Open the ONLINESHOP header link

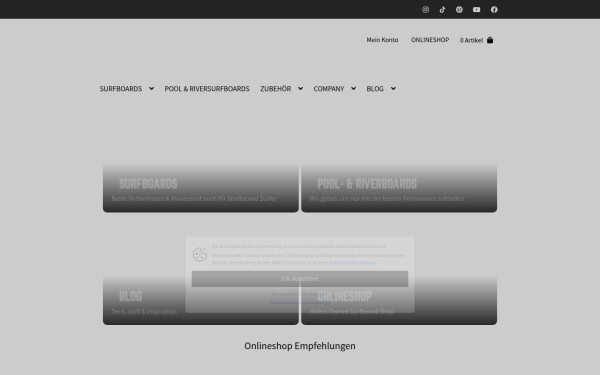[x=430, y=40]
